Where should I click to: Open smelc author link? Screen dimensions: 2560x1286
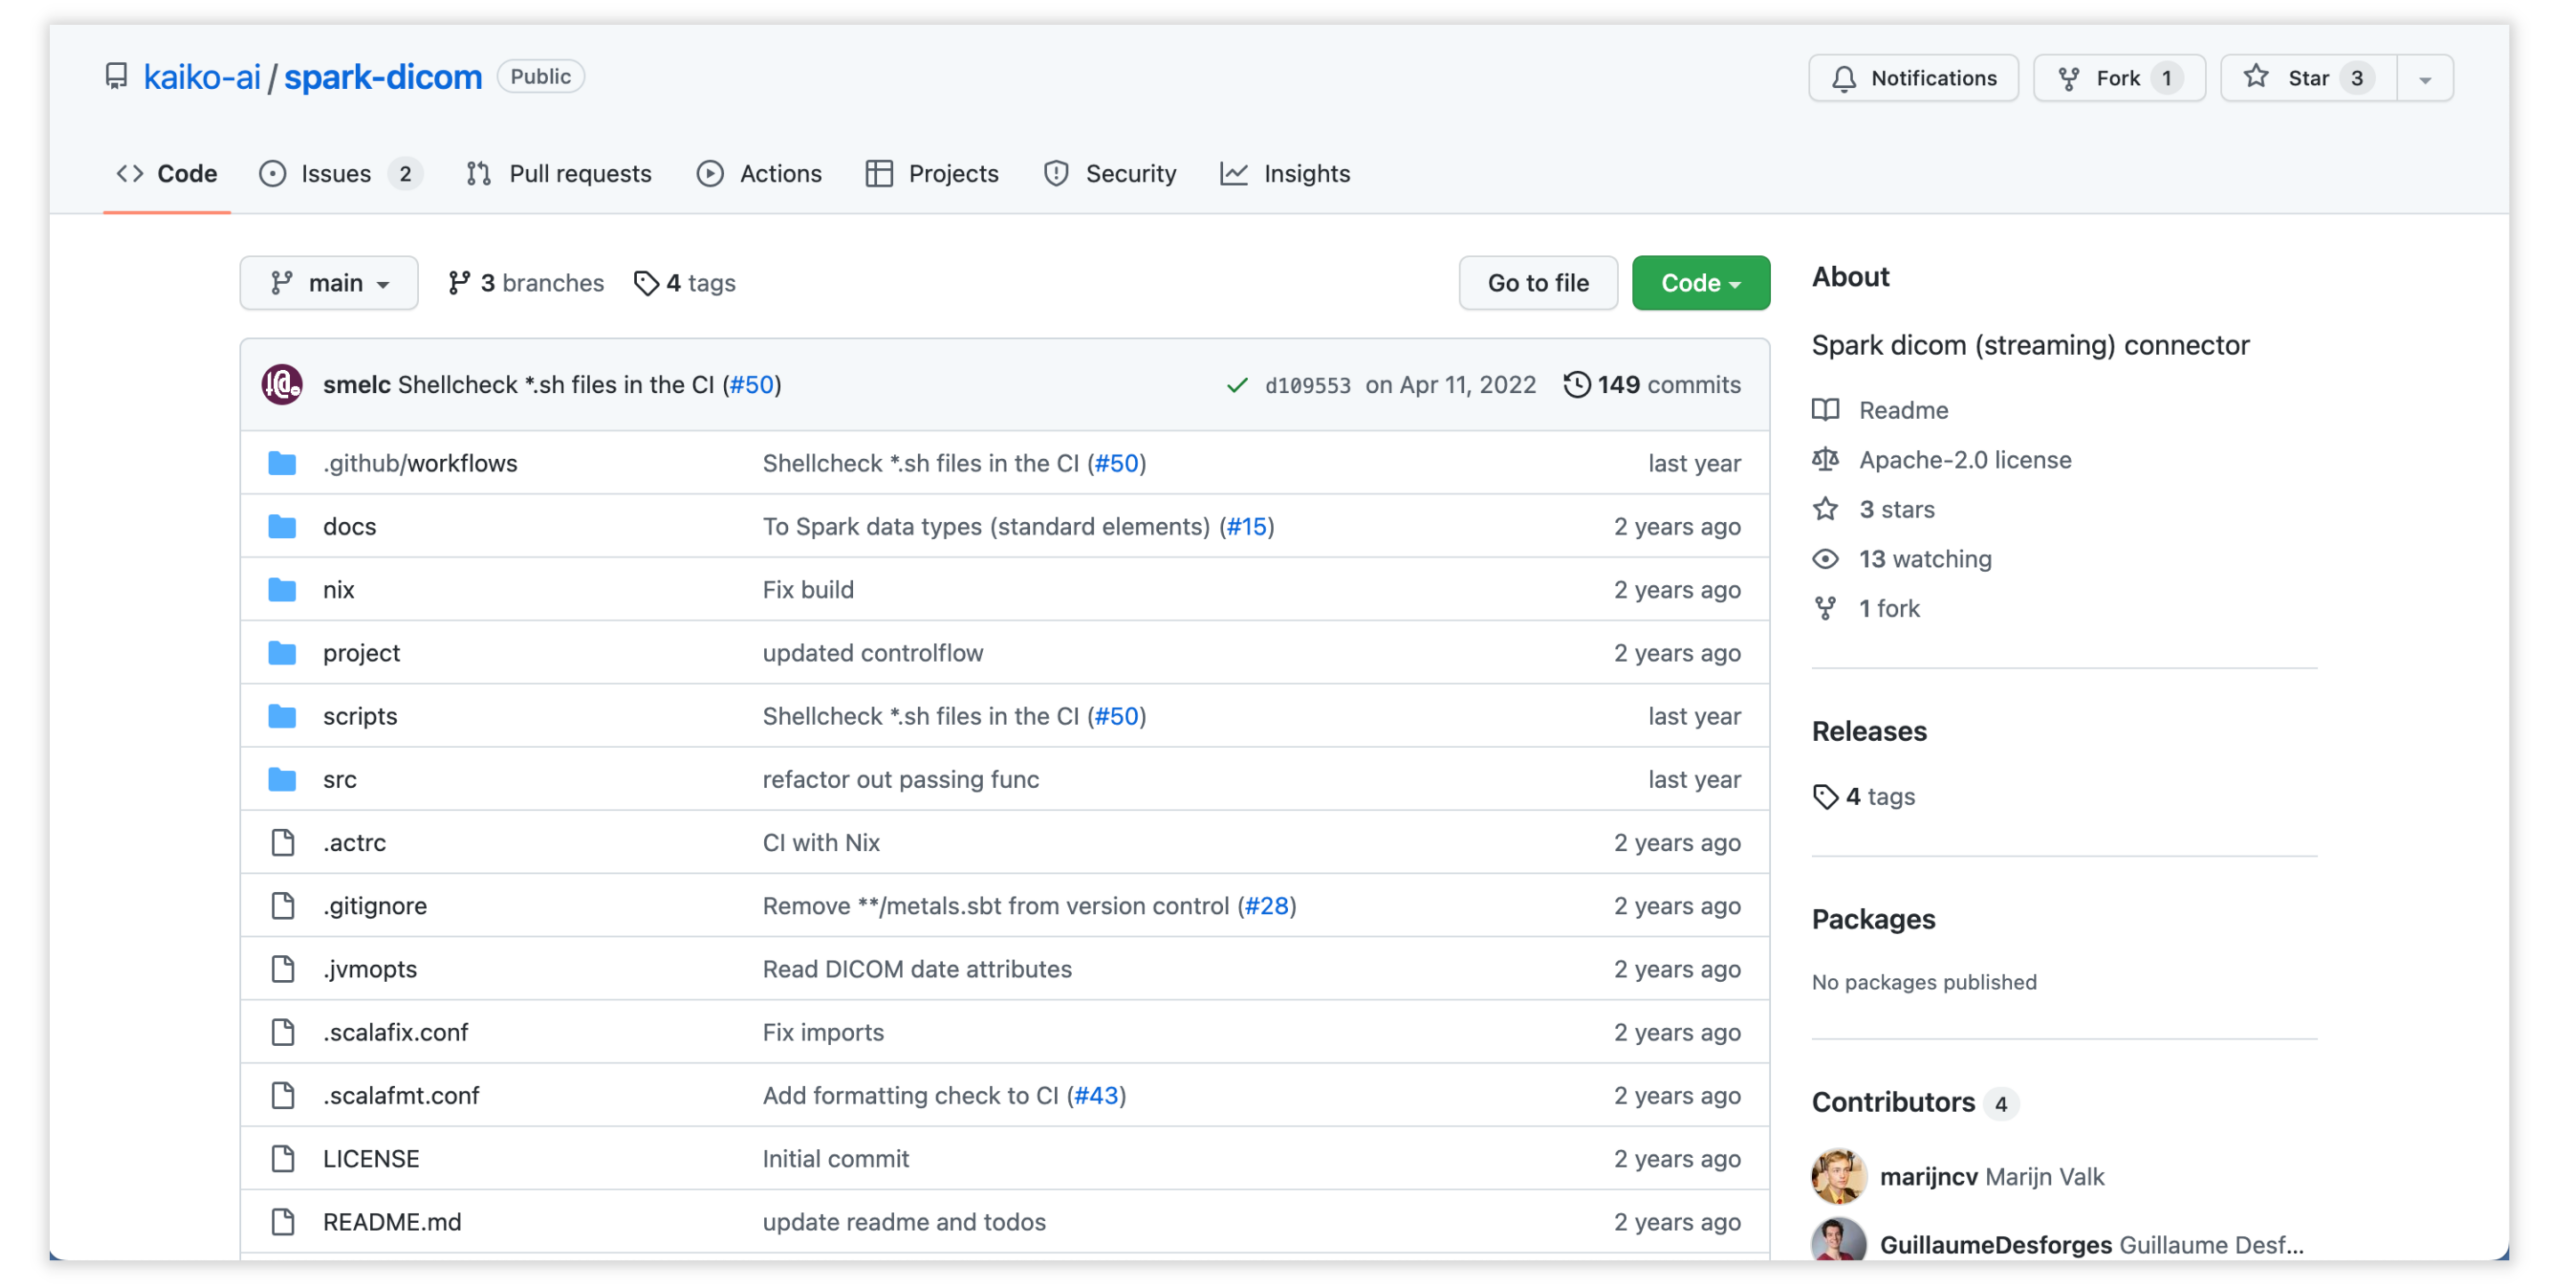[356, 384]
